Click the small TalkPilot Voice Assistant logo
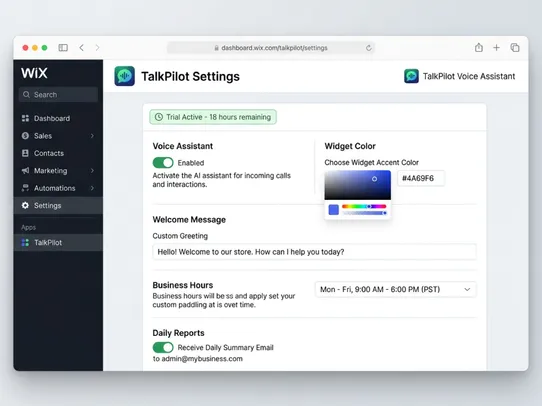This screenshot has width=542, height=406. pyautogui.click(x=411, y=76)
